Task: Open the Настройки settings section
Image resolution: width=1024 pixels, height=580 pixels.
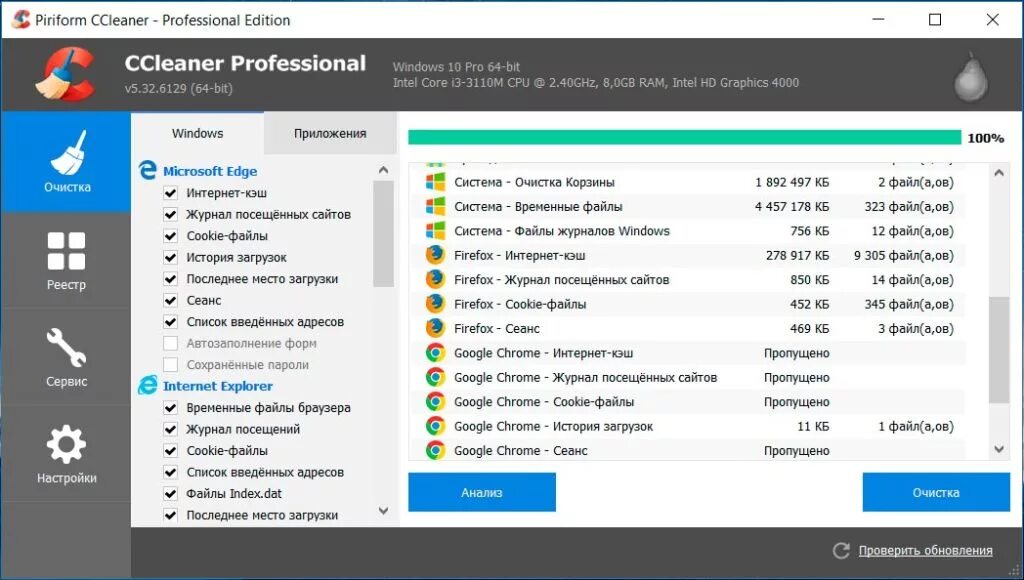Action: [66, 453]
